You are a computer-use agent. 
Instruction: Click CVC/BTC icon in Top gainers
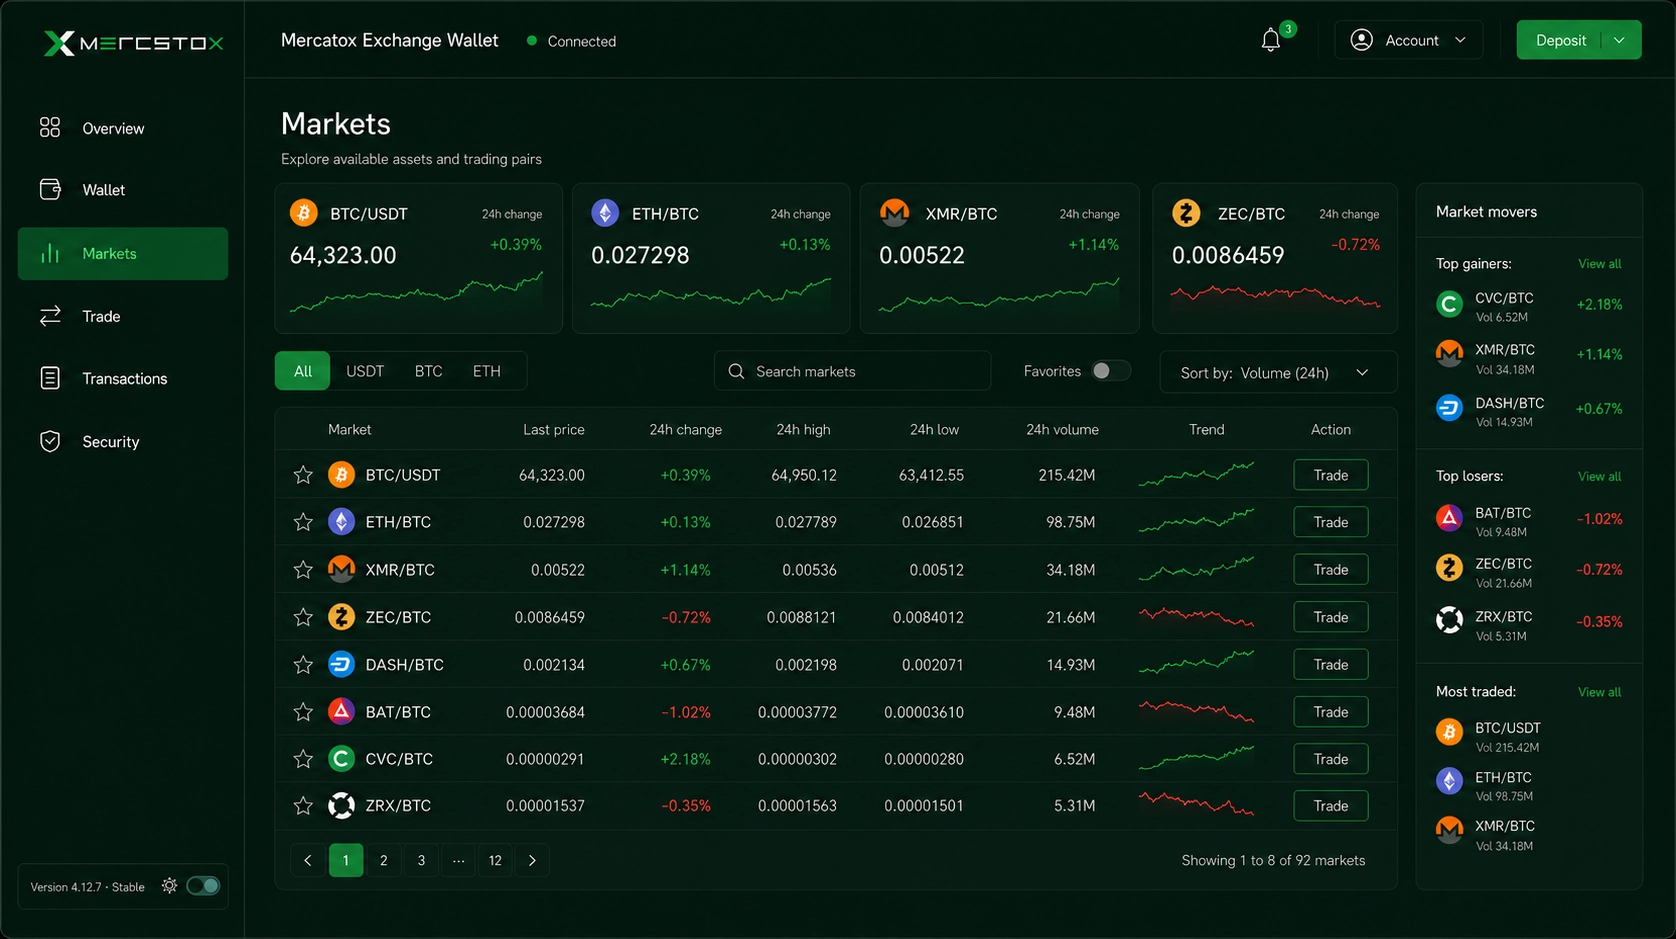[1449, 304]
